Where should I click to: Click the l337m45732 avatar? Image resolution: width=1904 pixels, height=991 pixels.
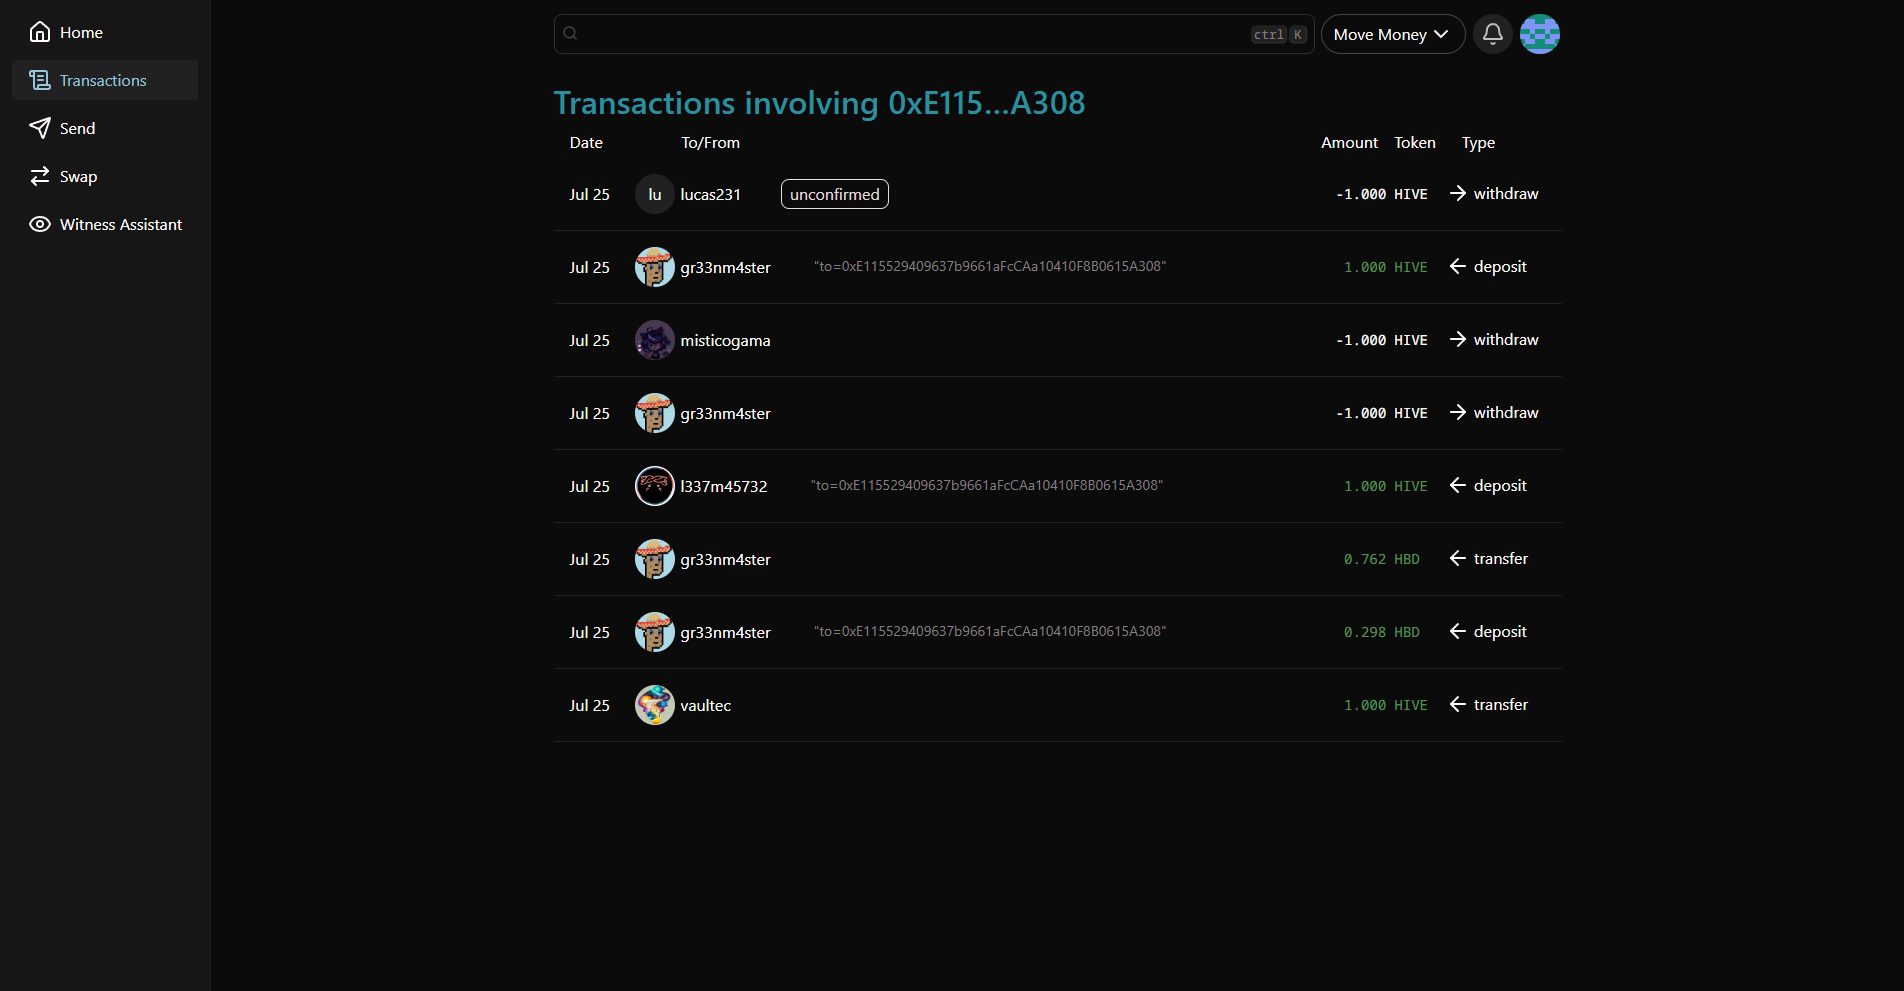click(654, 486)
